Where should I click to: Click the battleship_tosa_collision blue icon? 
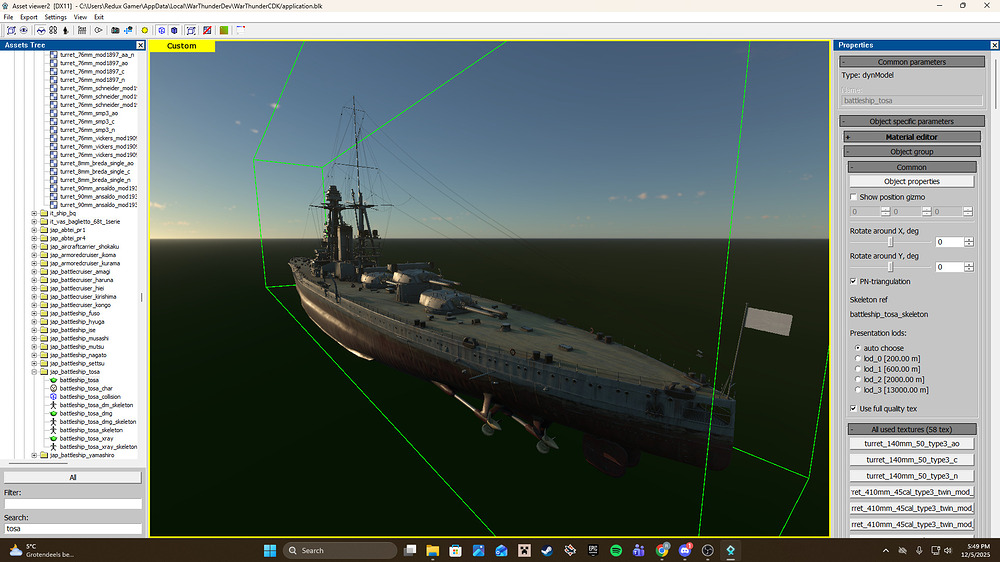coord(53,397)
